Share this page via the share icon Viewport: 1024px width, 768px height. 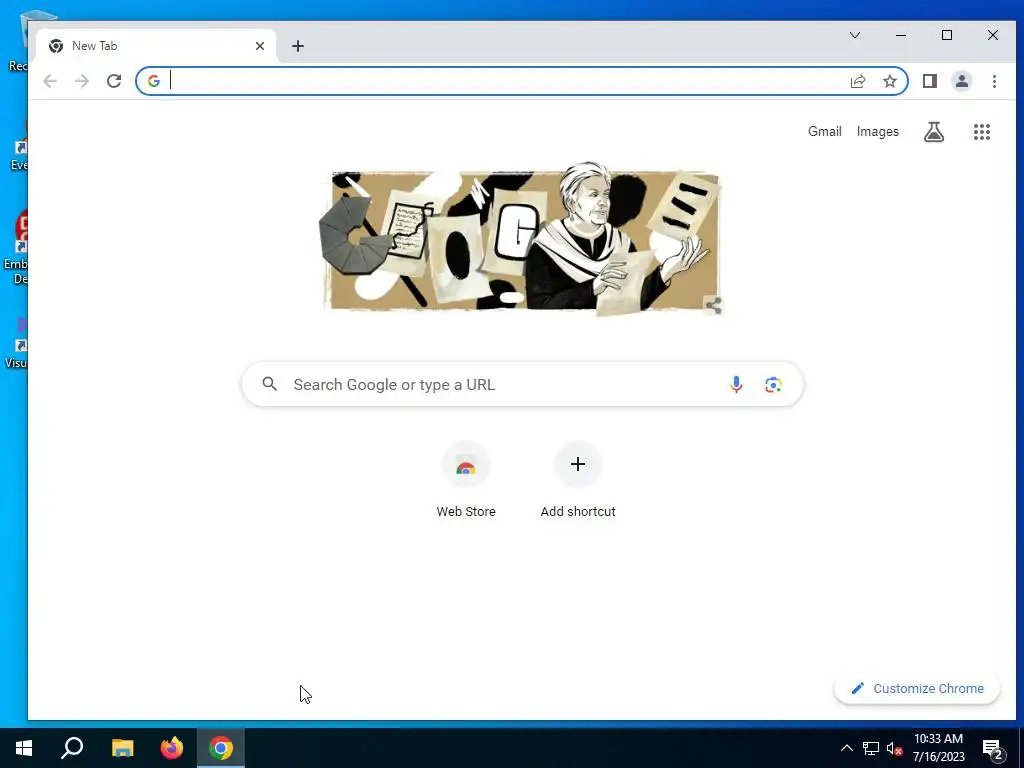857,81
